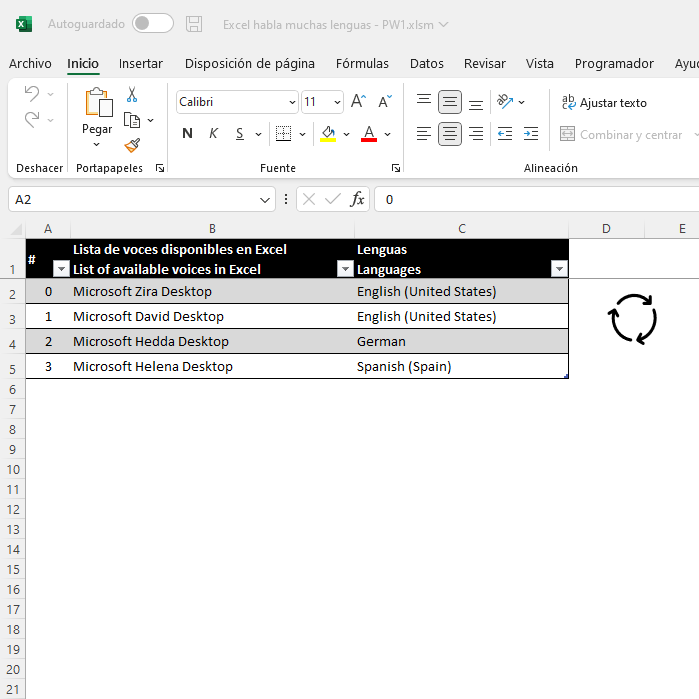
Task: Decrease font size with small A
Action: tap(385, 102)
